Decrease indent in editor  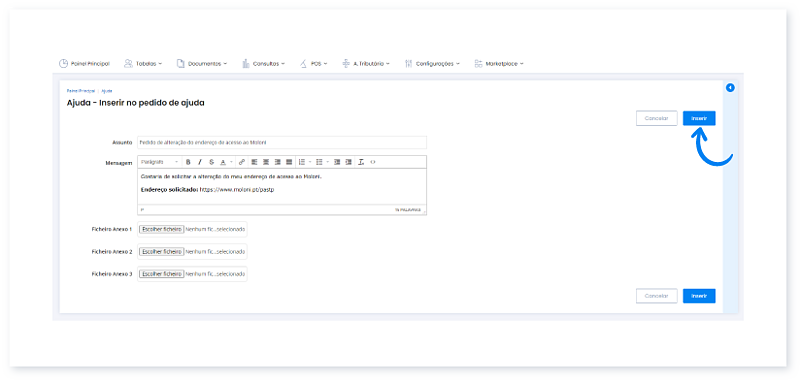(337, 162)
